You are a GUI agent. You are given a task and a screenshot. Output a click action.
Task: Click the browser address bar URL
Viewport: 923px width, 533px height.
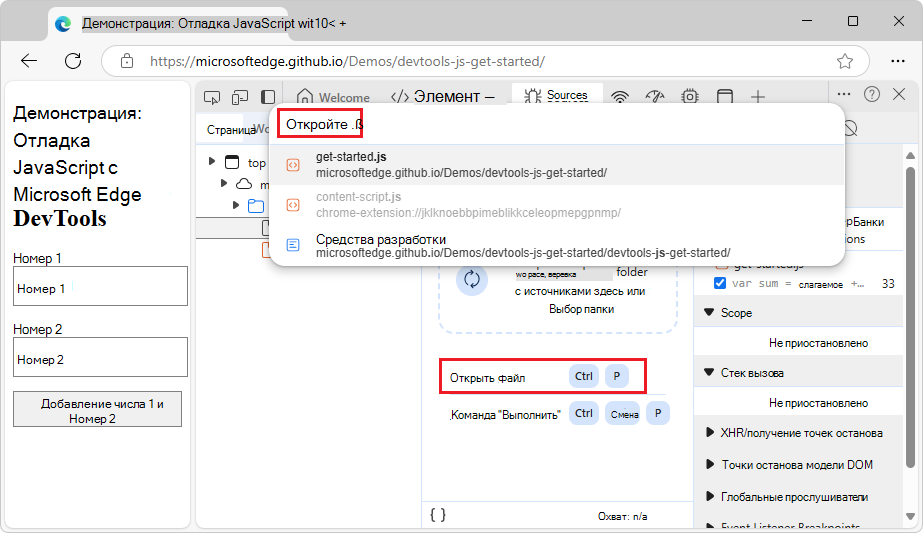(347, 61)
